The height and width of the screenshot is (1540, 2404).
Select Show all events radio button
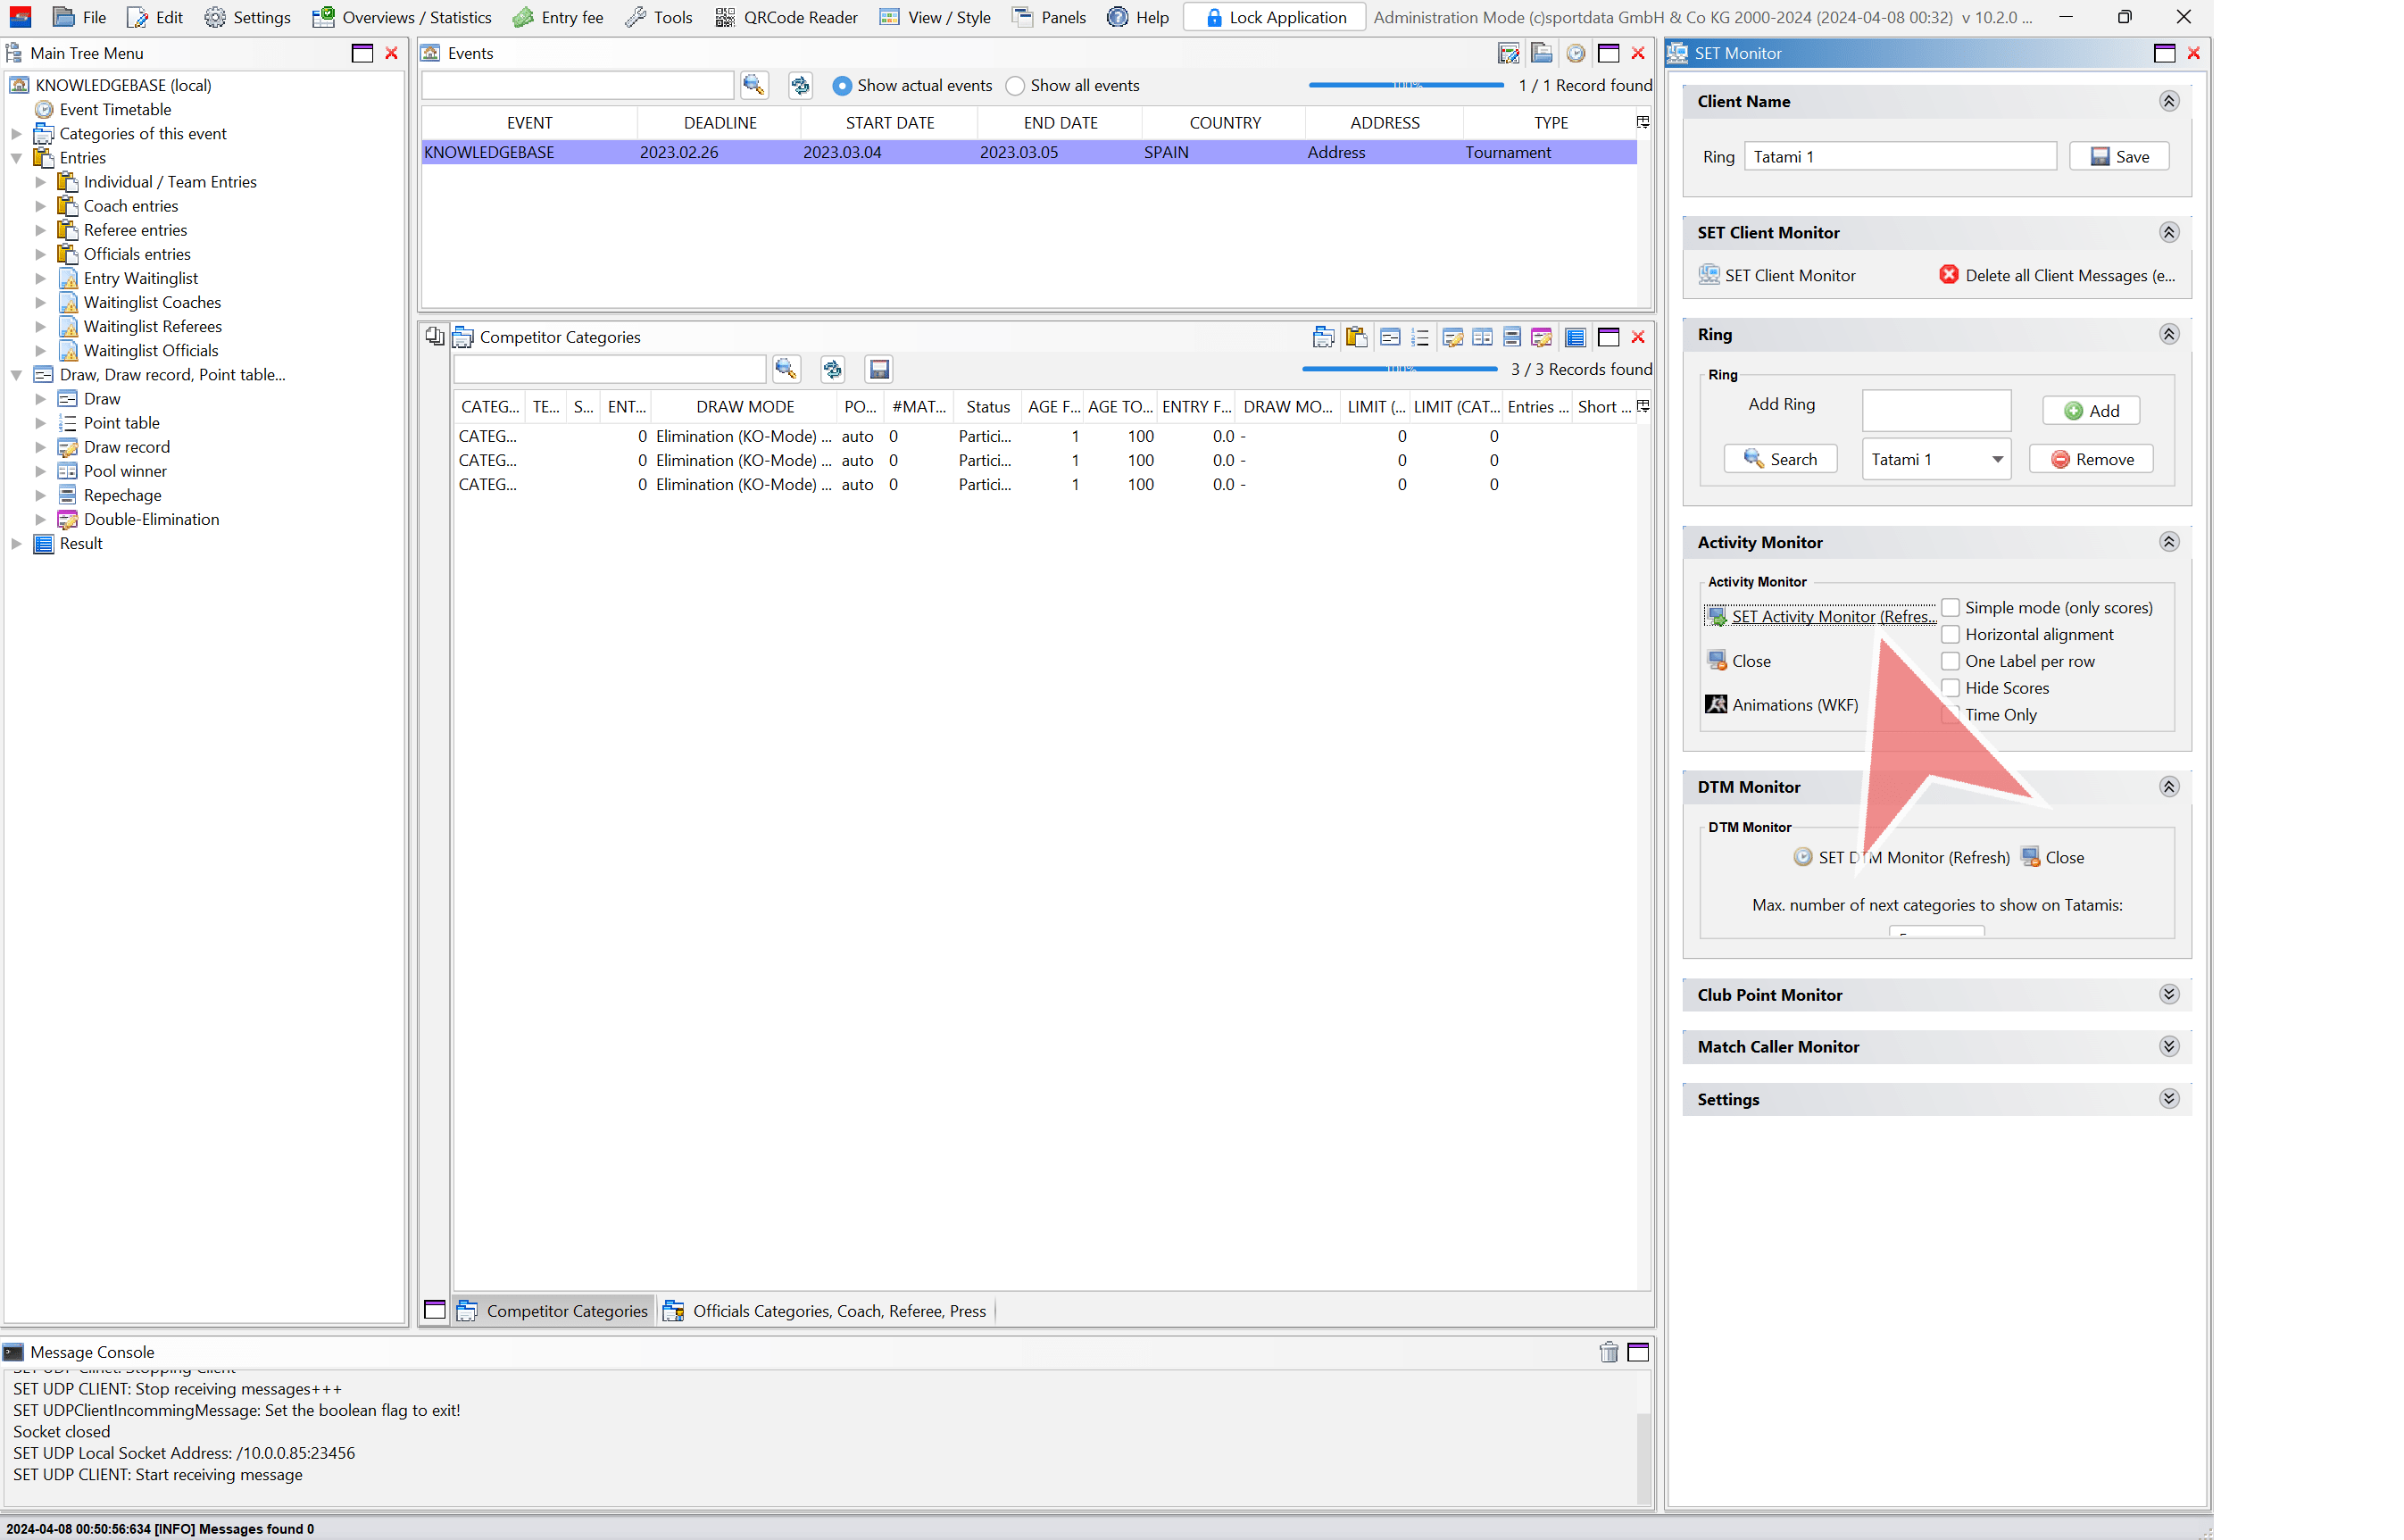click(x=1015, y=86)
